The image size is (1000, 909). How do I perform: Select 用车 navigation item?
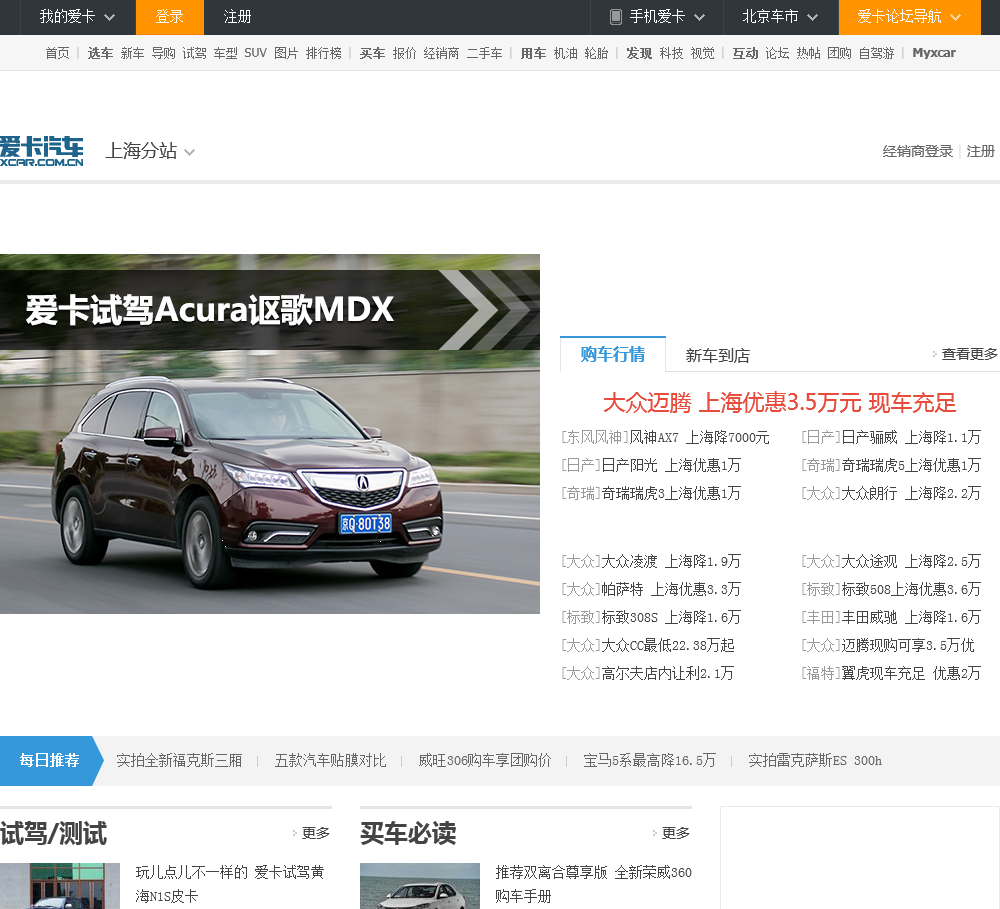click(533, 53)
